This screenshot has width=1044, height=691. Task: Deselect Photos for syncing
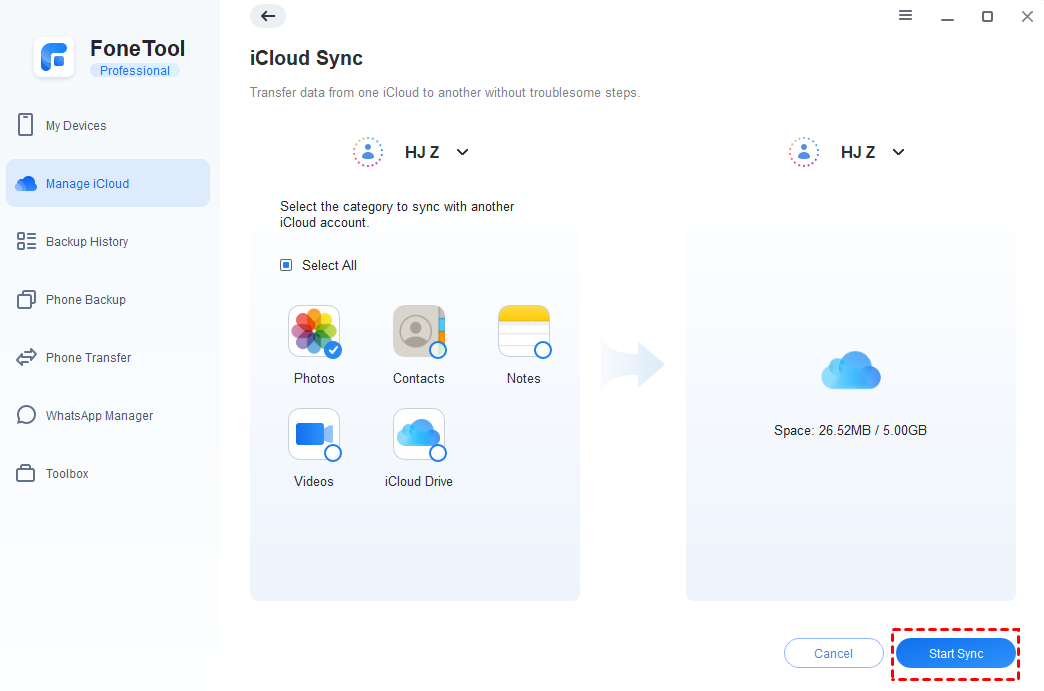pos(314,331)
